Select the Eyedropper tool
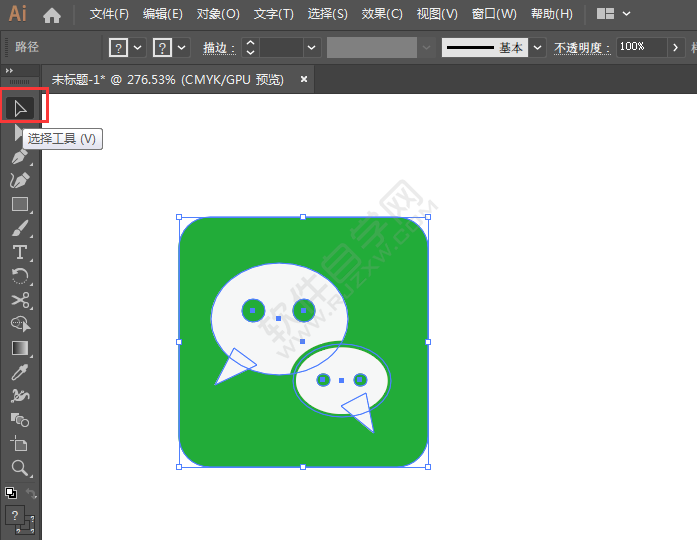This screenshot has height=540, width=697. [20, 372]
